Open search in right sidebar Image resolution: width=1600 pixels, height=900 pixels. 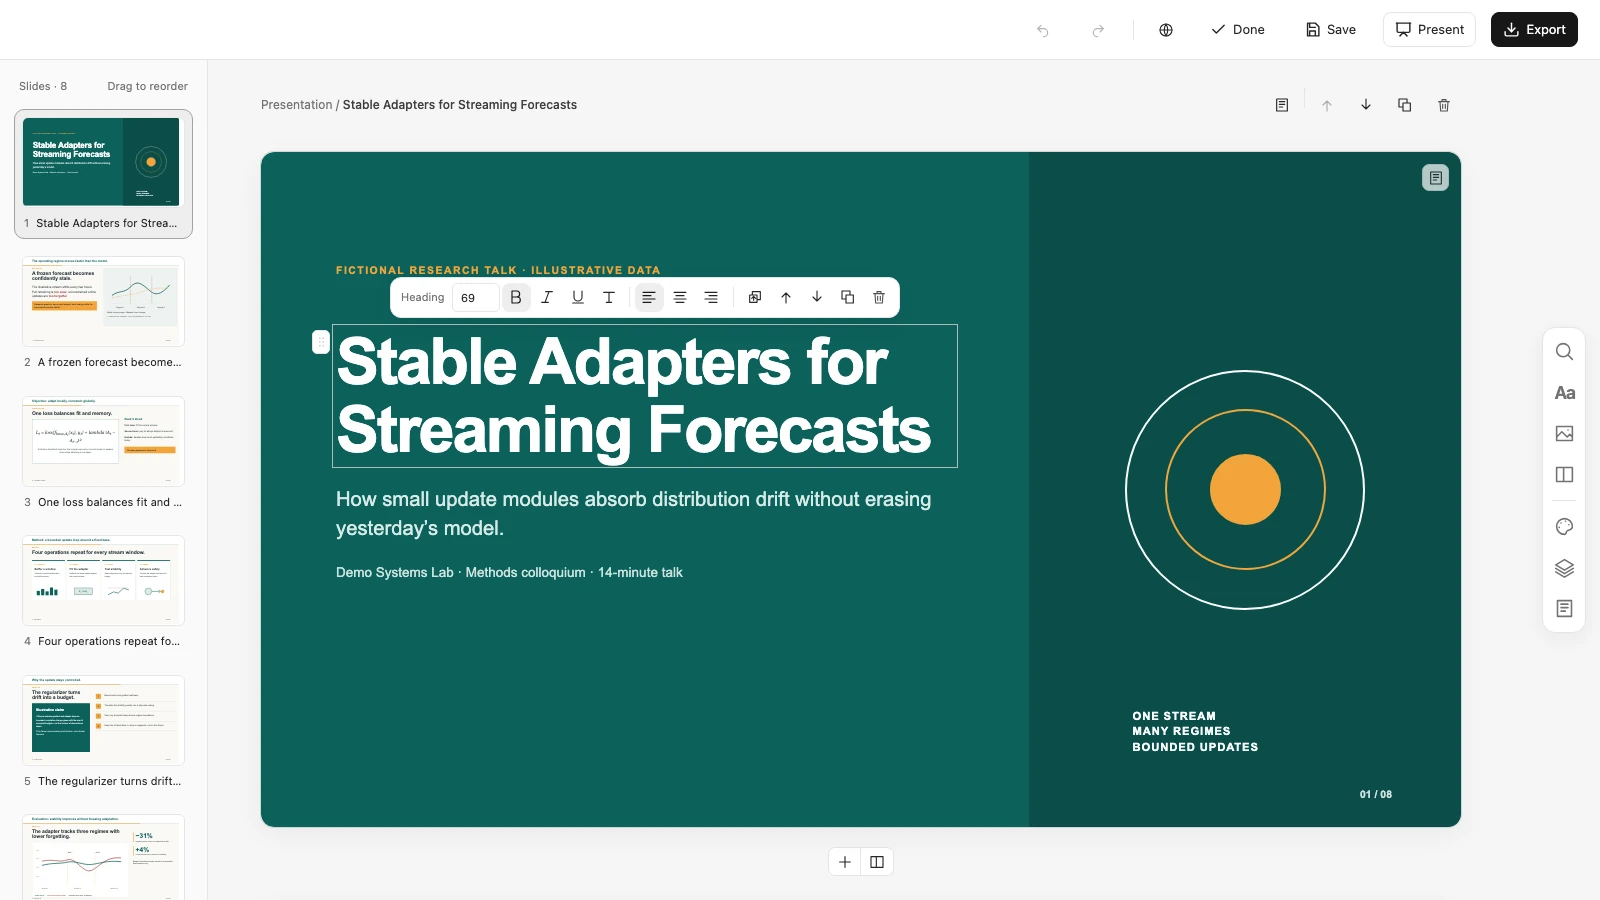[1565, 352]
